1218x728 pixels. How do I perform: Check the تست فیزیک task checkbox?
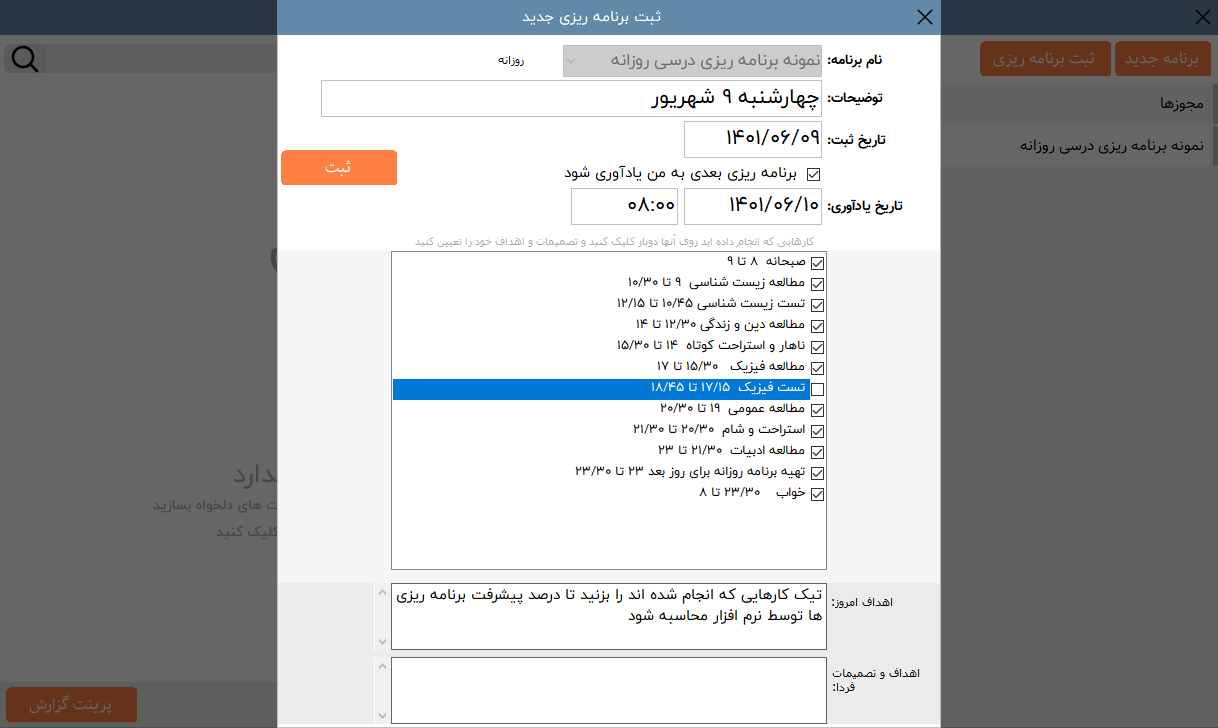pos(818,390)
